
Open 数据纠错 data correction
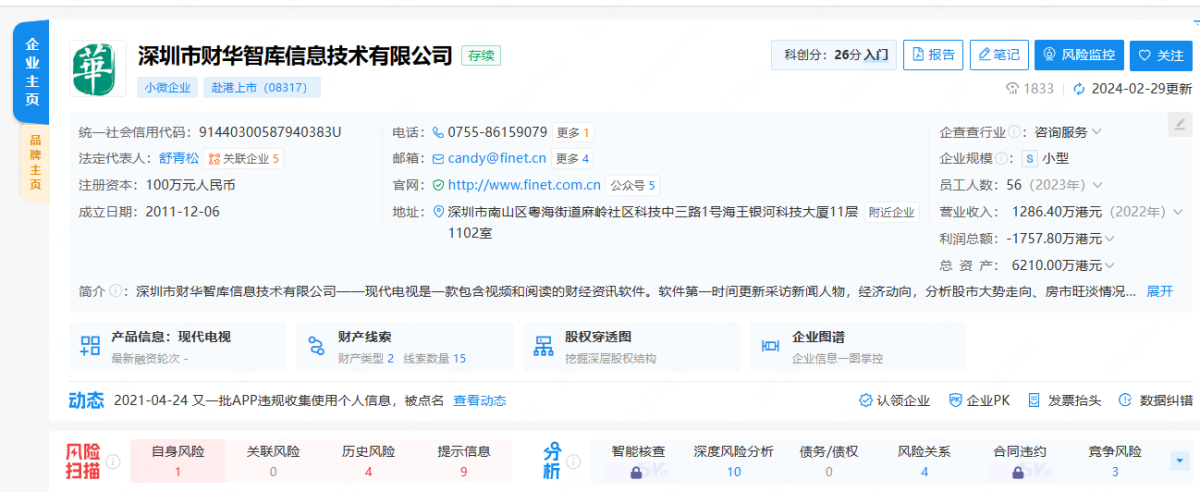[1156, 401]
